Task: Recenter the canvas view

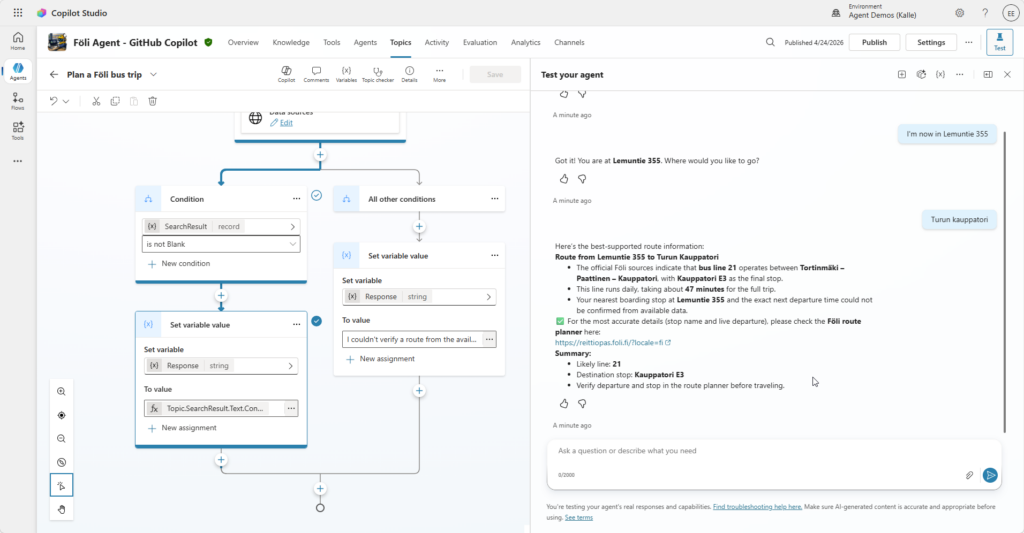Action: coord(61,415)
